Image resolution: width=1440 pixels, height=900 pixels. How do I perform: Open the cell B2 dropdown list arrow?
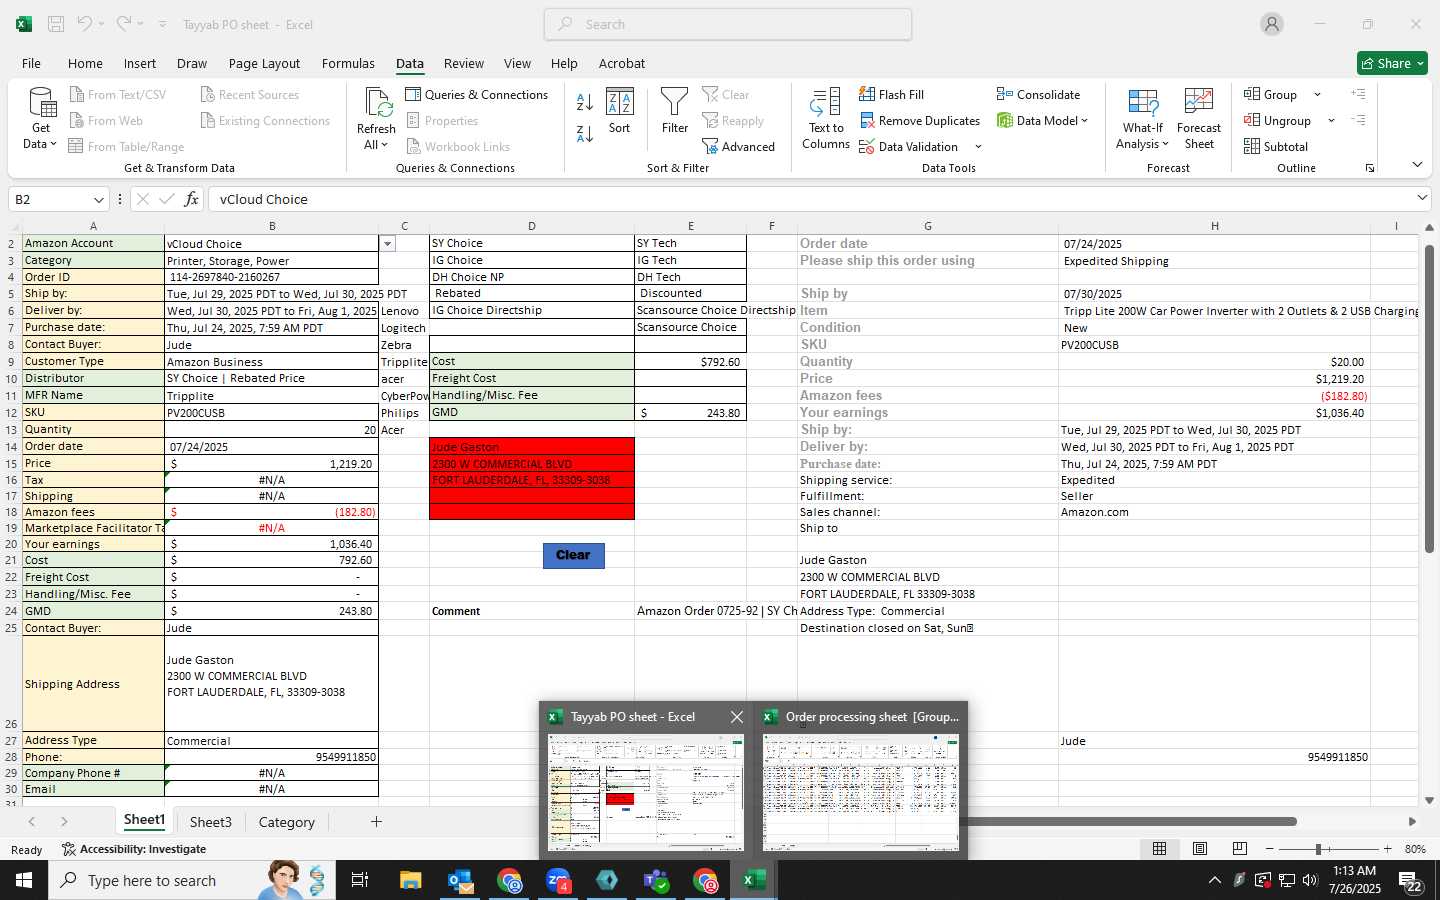pyautogui.click(x=387, y=243)
